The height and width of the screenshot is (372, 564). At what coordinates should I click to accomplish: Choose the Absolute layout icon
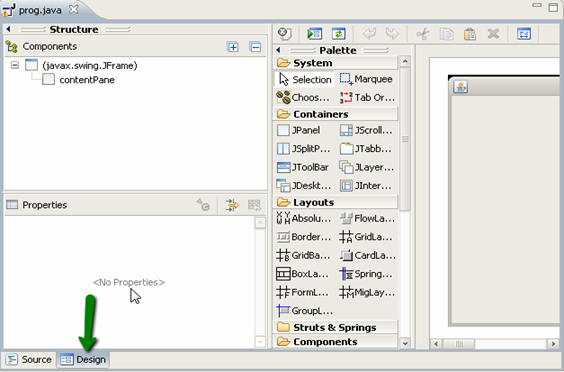[283, 218]
